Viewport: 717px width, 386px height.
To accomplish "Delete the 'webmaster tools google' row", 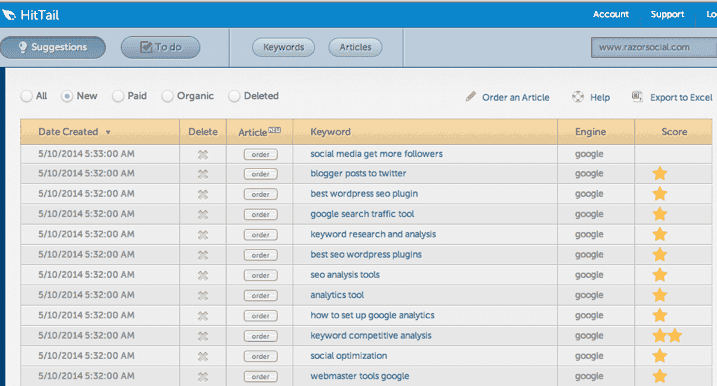I will click(x=203, y=377).
